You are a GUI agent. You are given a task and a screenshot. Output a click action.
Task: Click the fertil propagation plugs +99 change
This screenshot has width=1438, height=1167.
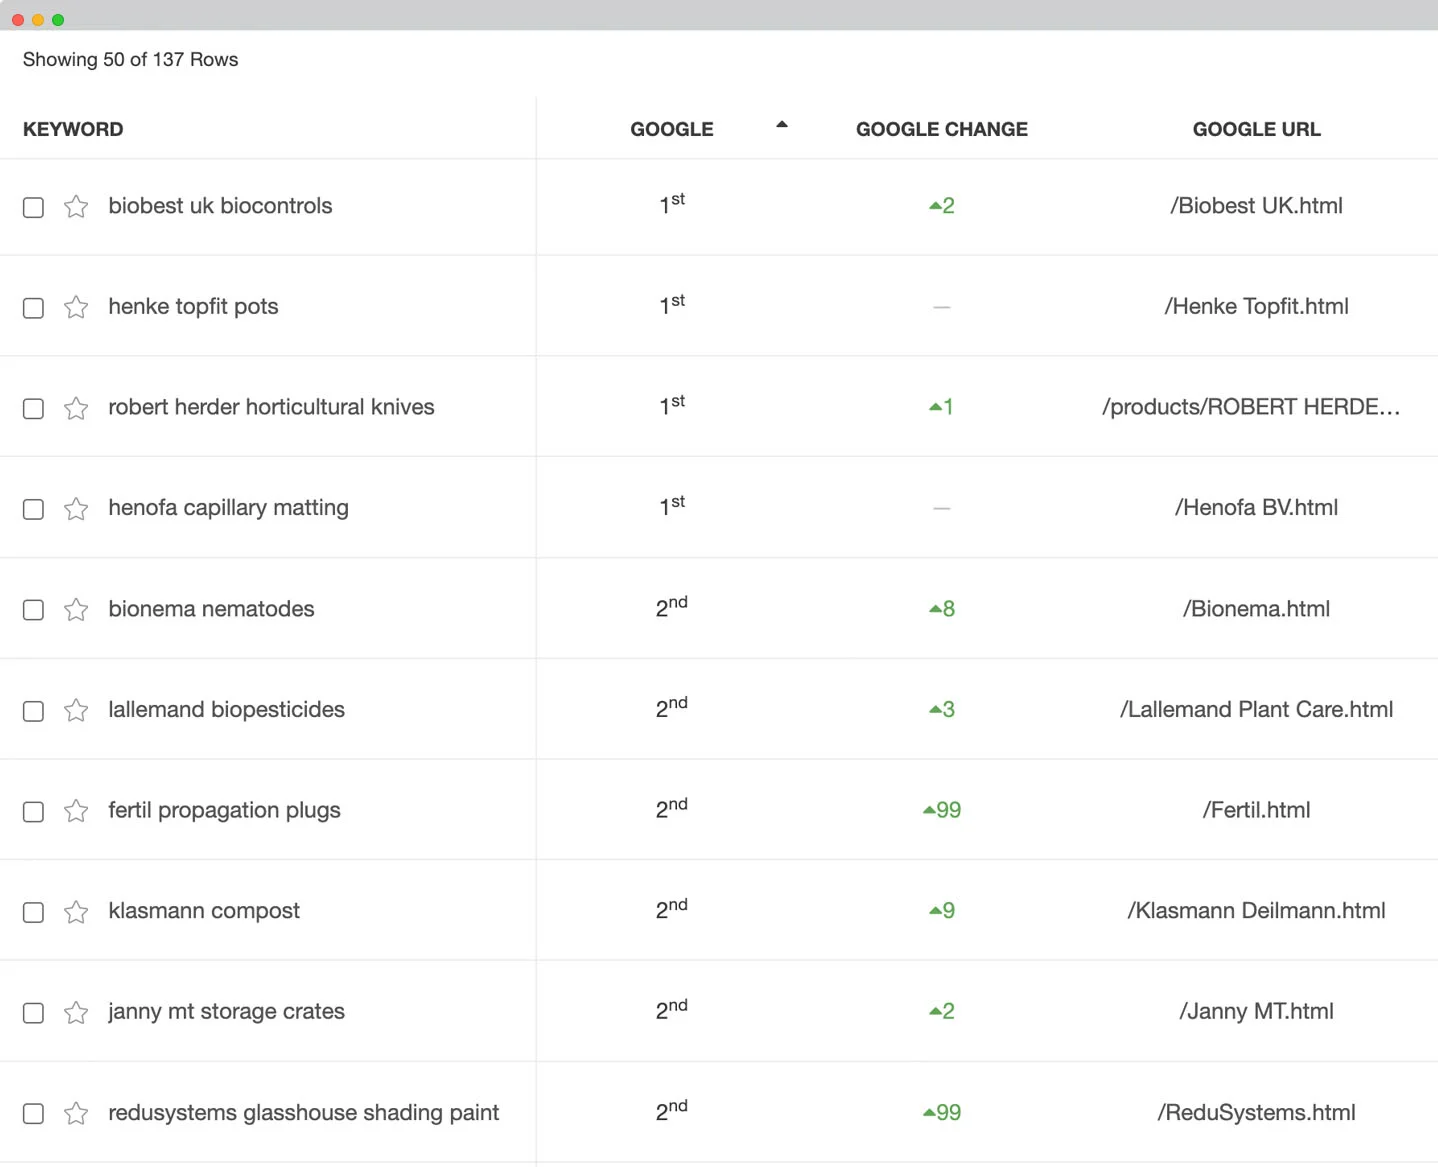click(942, 810)
